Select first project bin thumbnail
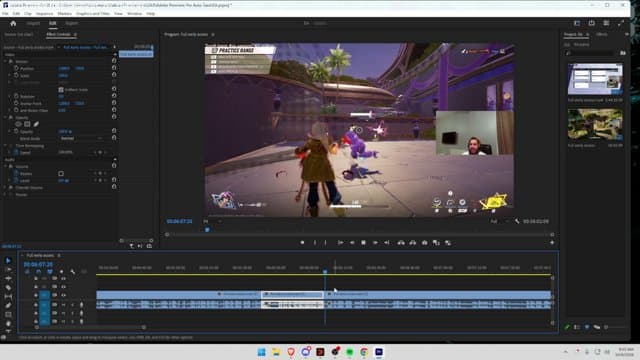 tap(595, 79)
